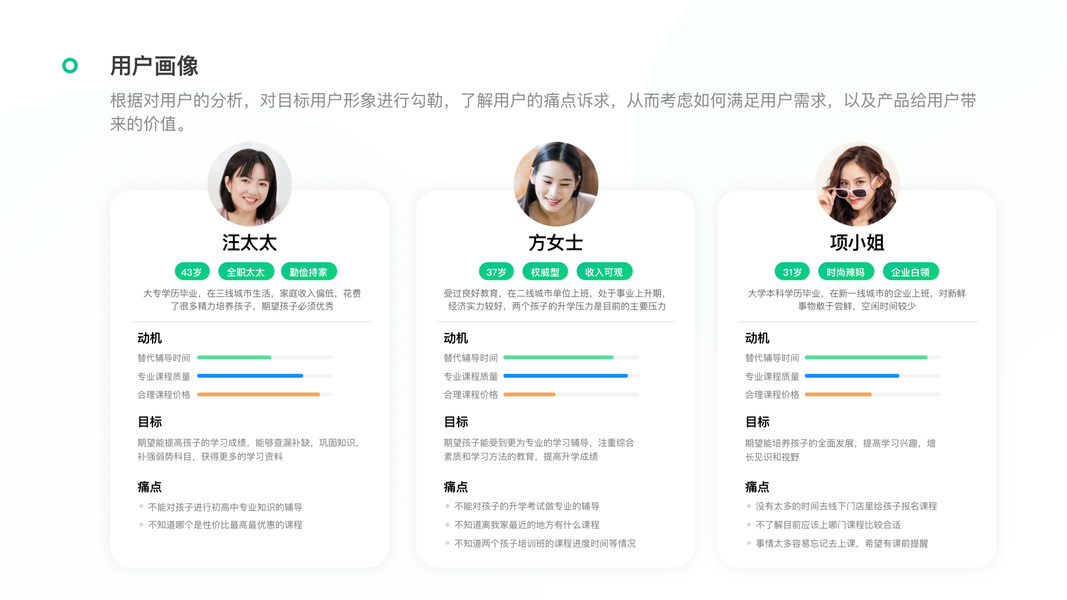Click 汪太太's orange 合理课程价格 bar

259,395
